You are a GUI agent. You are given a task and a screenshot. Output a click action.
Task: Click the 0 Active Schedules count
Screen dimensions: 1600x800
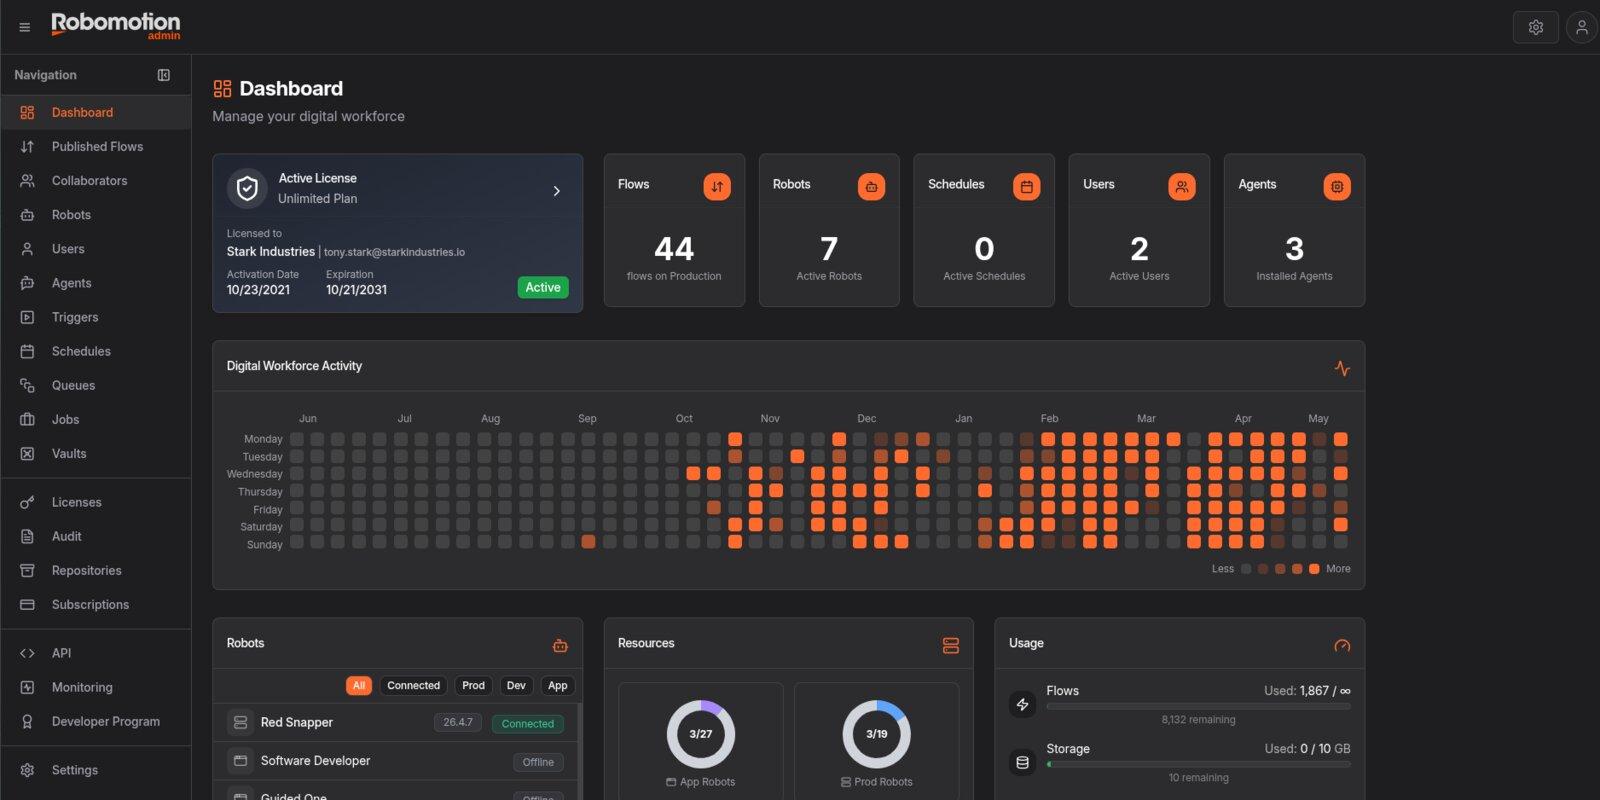coord(984,249)
